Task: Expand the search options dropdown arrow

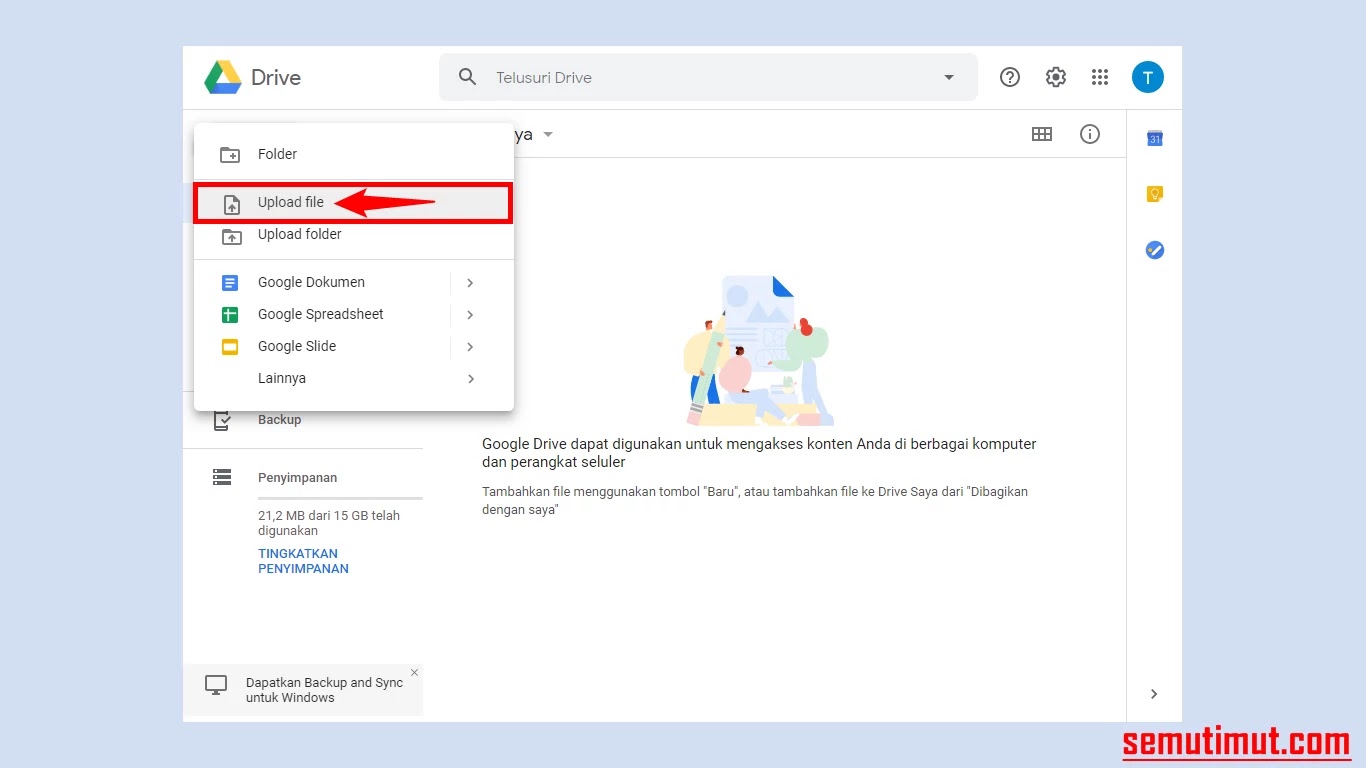Action: (x=949, y=77)
